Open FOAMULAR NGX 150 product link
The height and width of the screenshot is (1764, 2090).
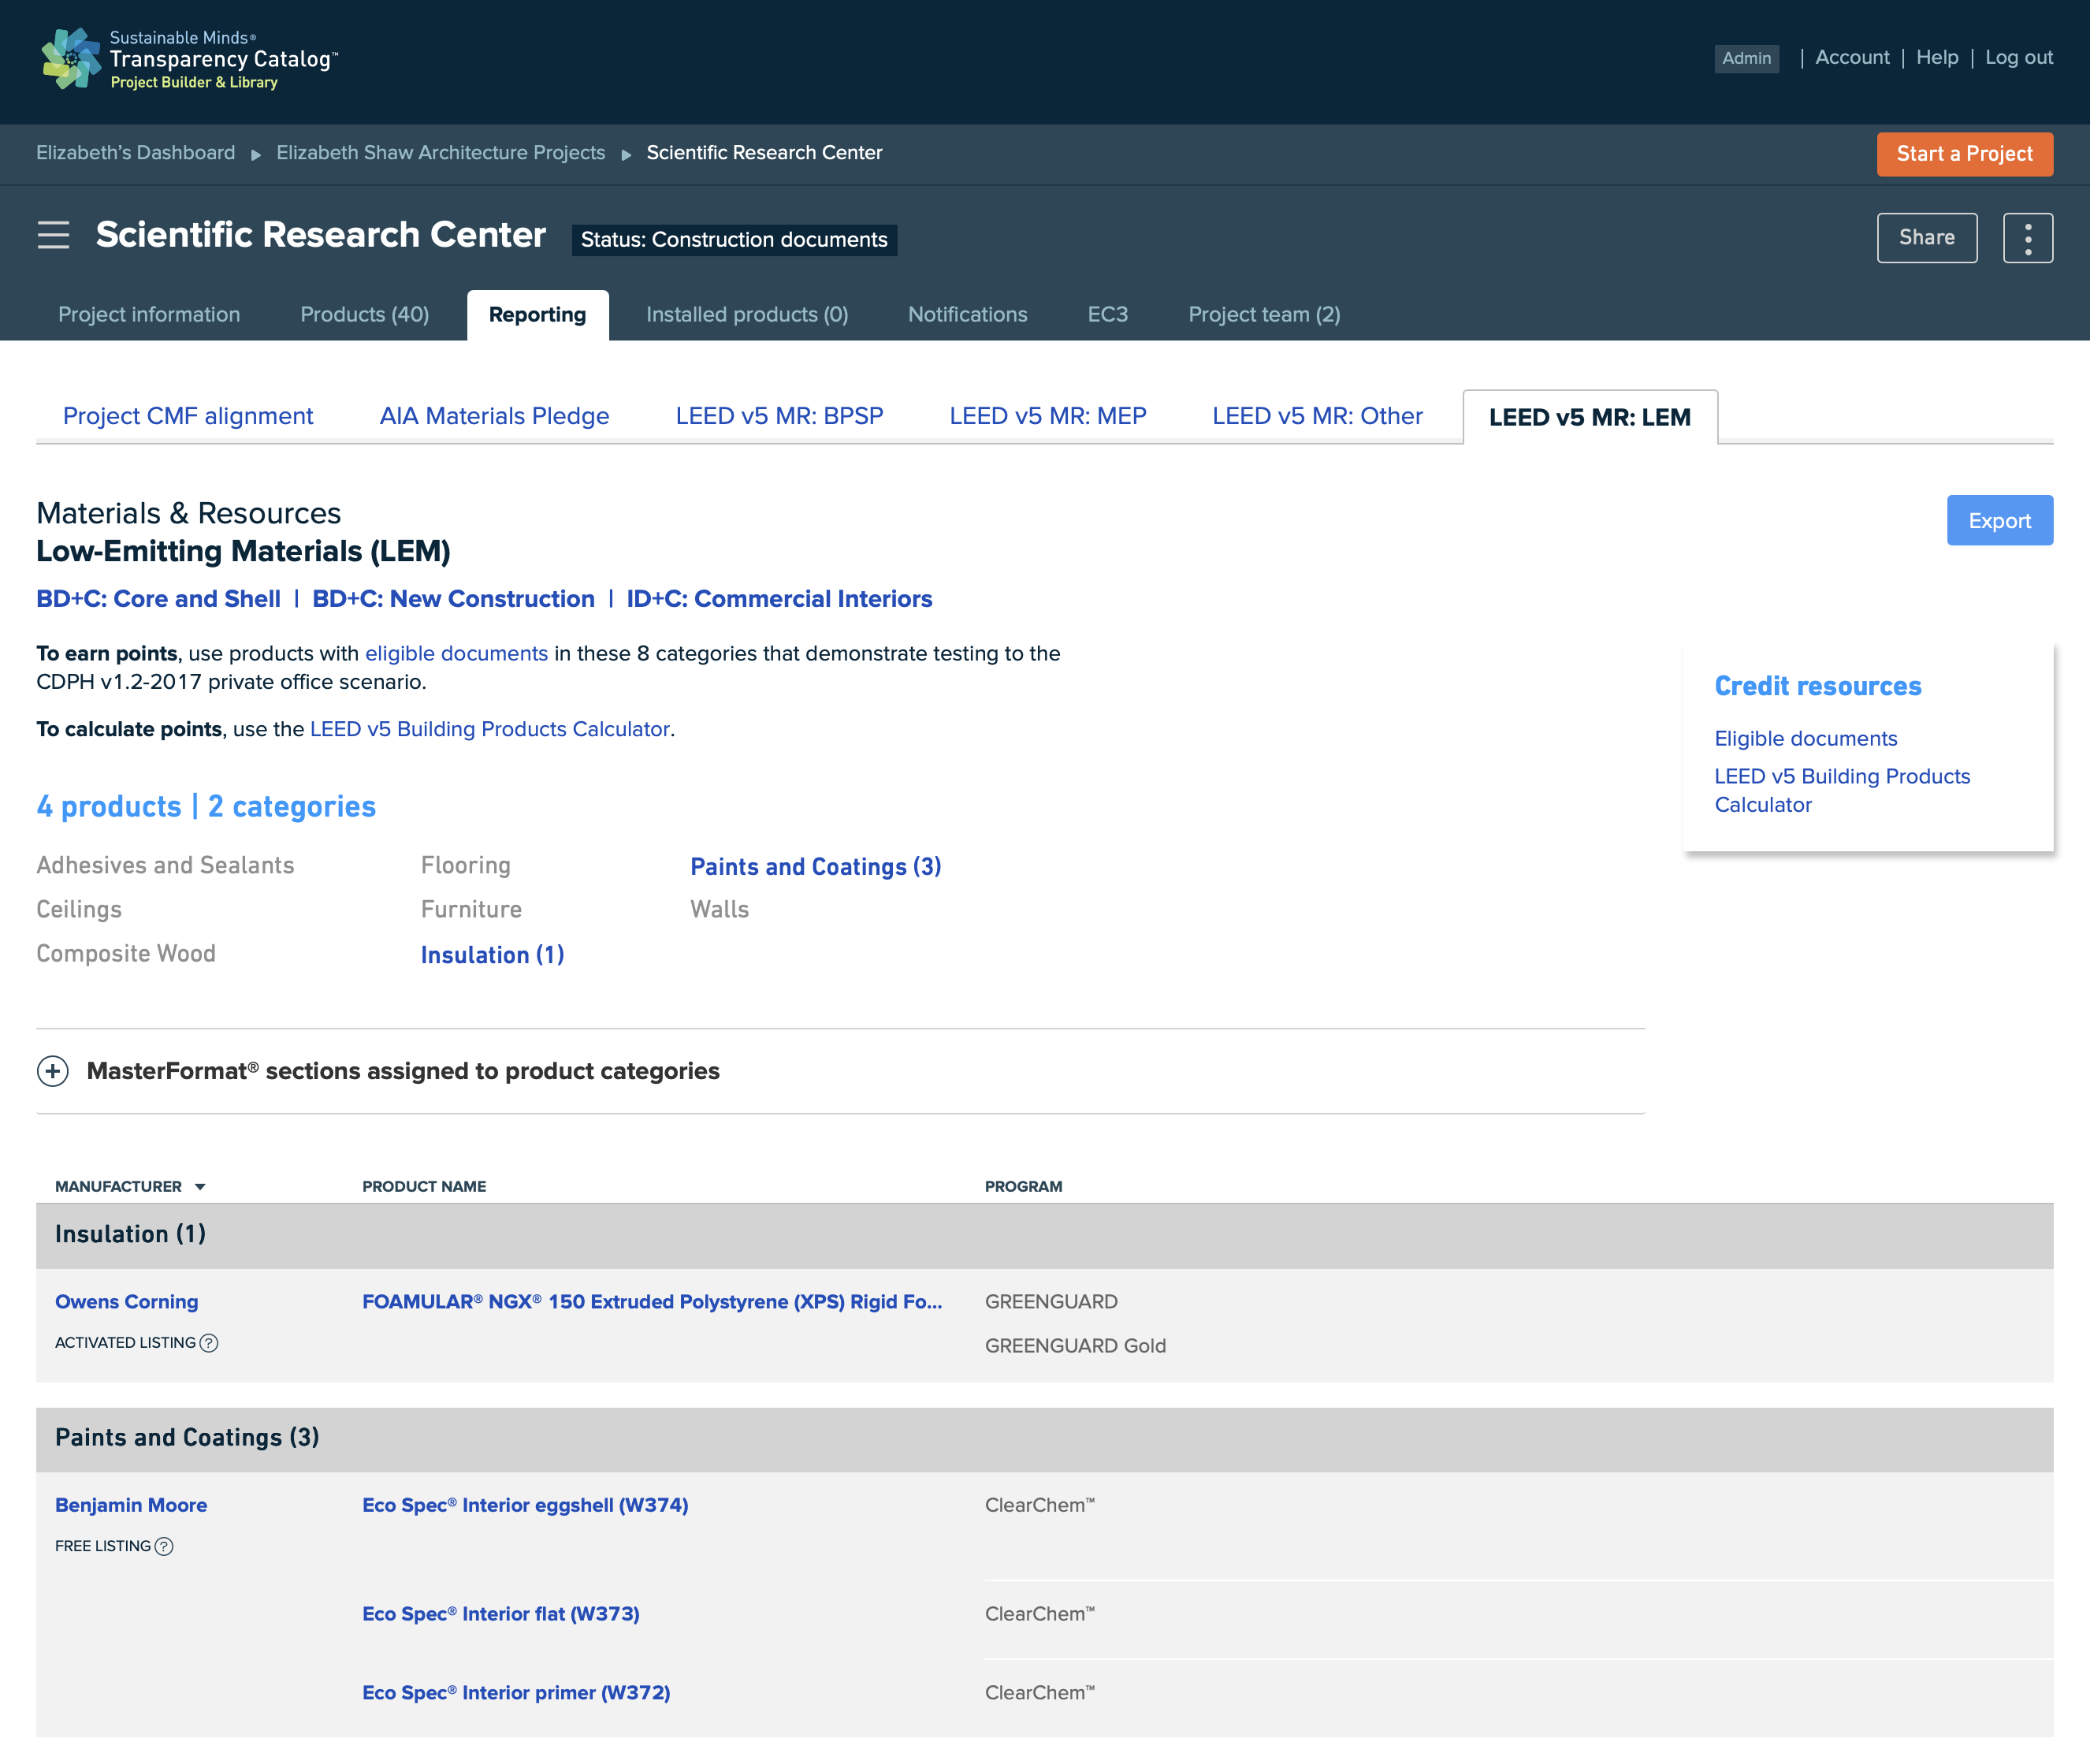[652, 1302]
